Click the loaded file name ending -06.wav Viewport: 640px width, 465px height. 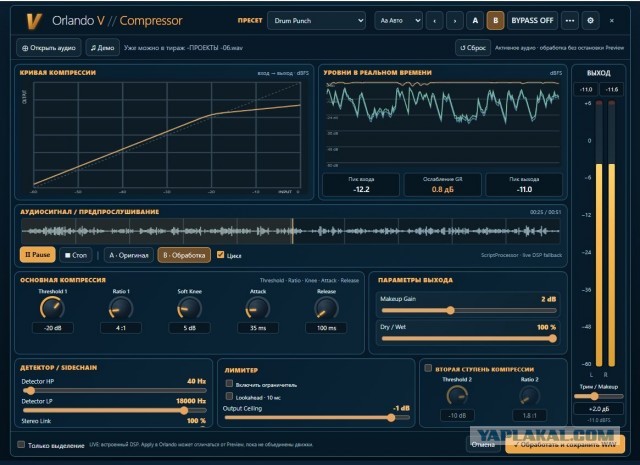pos(183,48)
